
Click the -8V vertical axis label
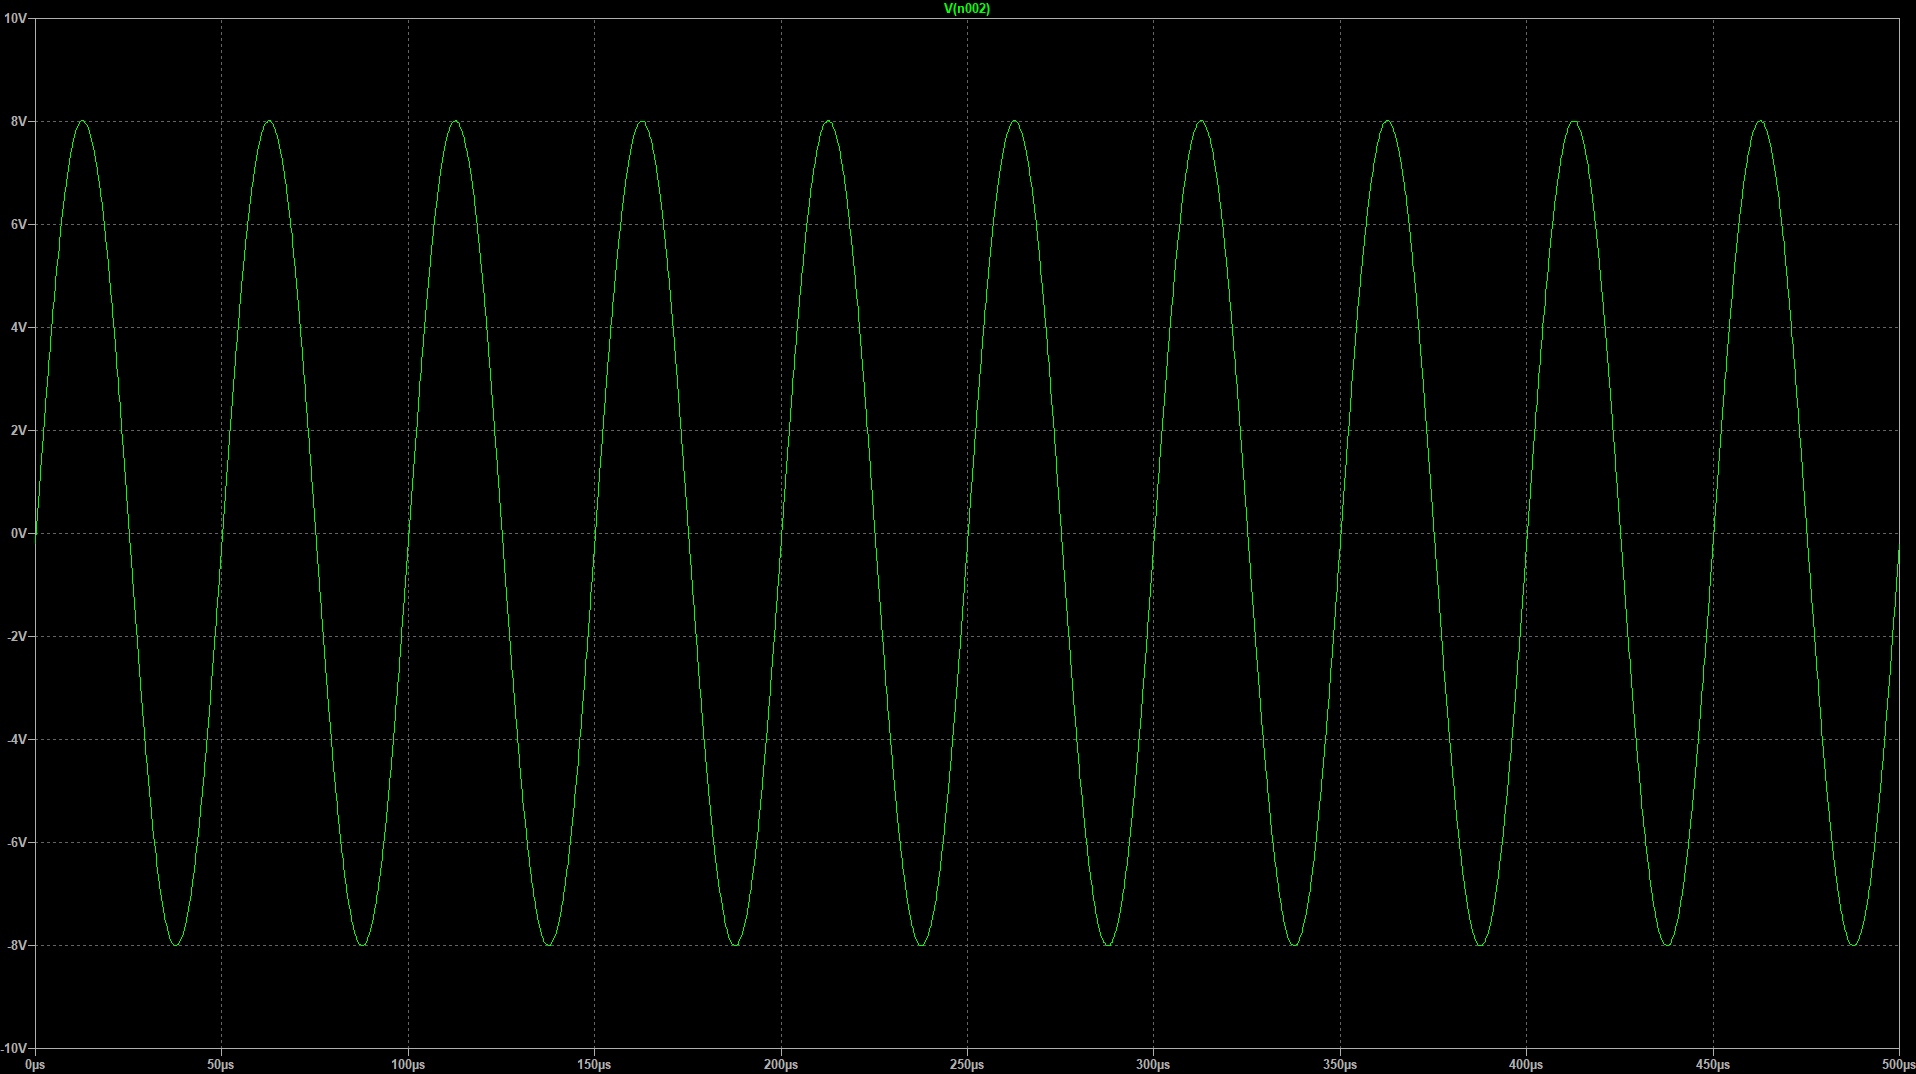pyautogui.click(x=16, y=946)
